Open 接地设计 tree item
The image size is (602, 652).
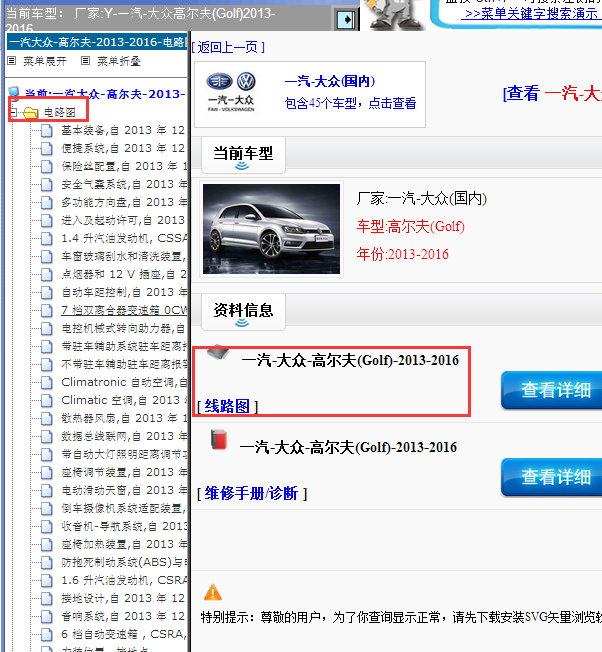123,598
